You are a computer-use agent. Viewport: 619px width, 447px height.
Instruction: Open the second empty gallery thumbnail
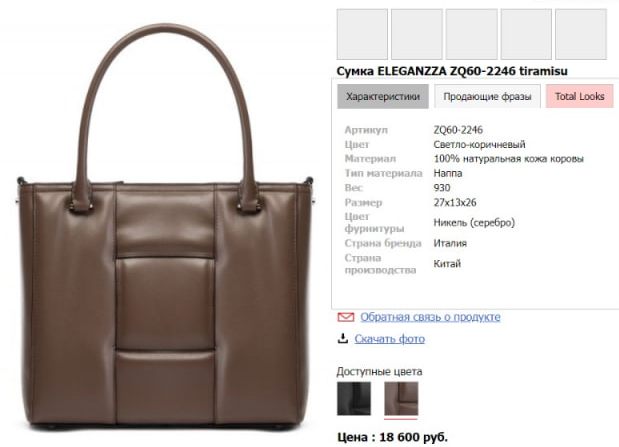(x=417, y=34)
